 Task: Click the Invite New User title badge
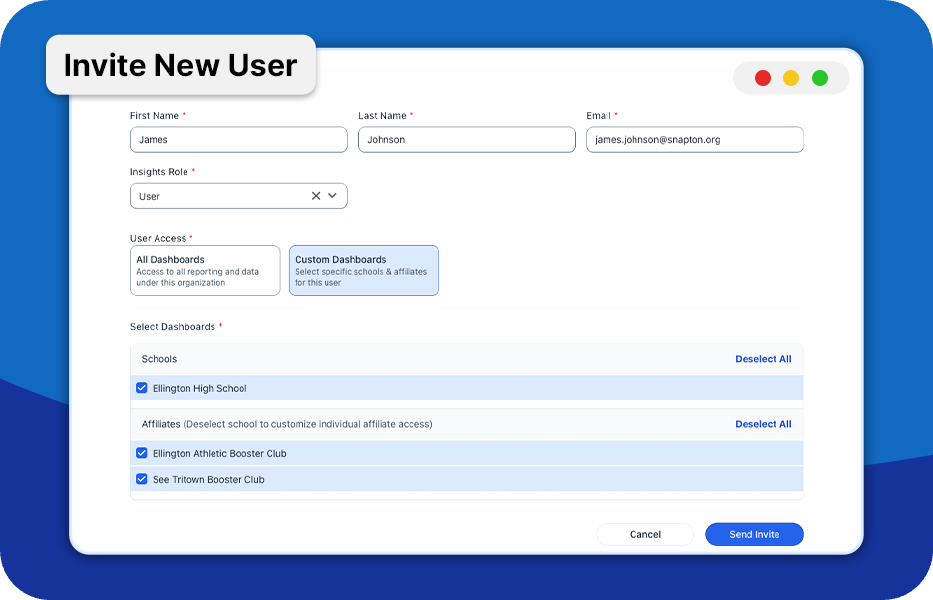pos(181,65)
